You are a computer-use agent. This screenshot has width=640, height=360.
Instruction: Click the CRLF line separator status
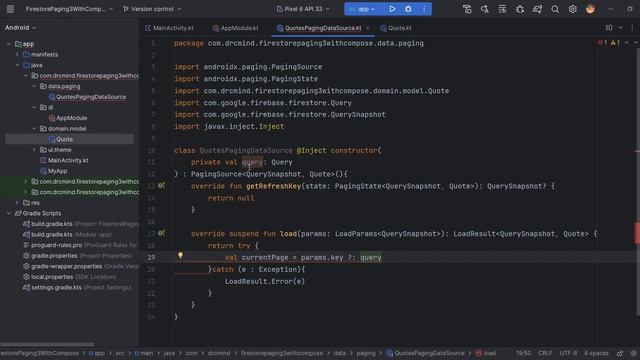click(545, 353)
